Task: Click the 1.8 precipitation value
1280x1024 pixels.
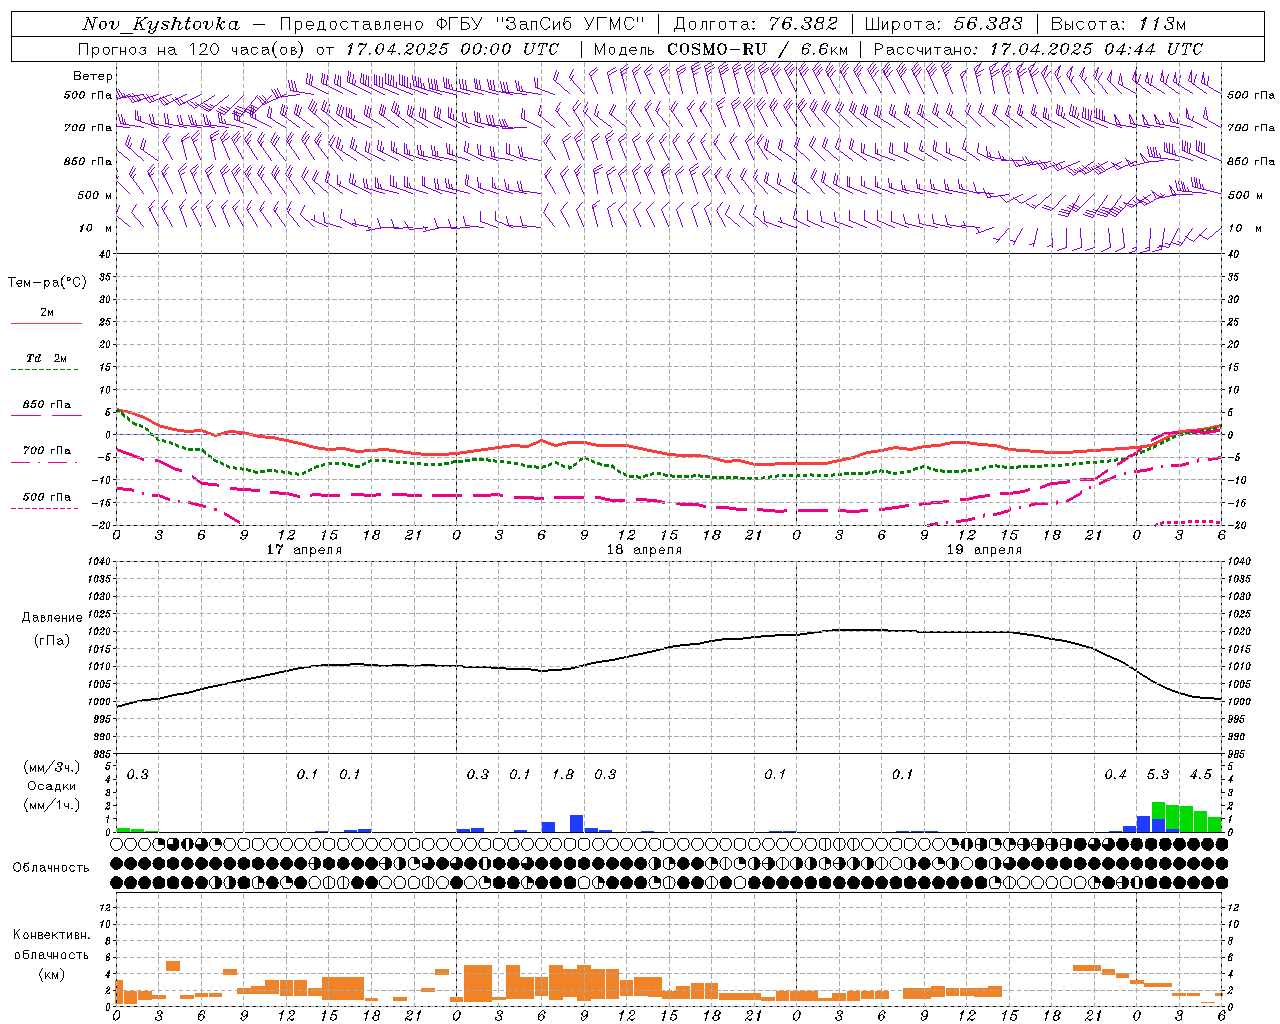Action: (563, 774)
